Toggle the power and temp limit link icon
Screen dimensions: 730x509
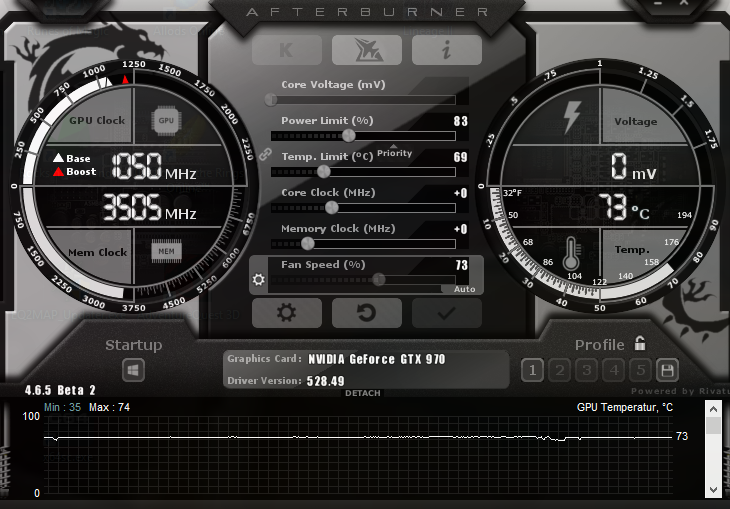click(x=265, y=154)
